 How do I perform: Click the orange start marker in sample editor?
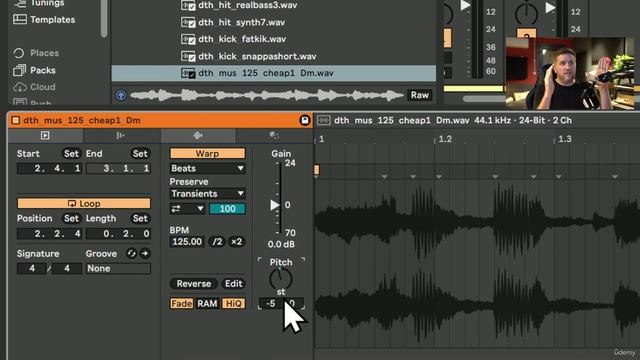(x=316, y=170)
